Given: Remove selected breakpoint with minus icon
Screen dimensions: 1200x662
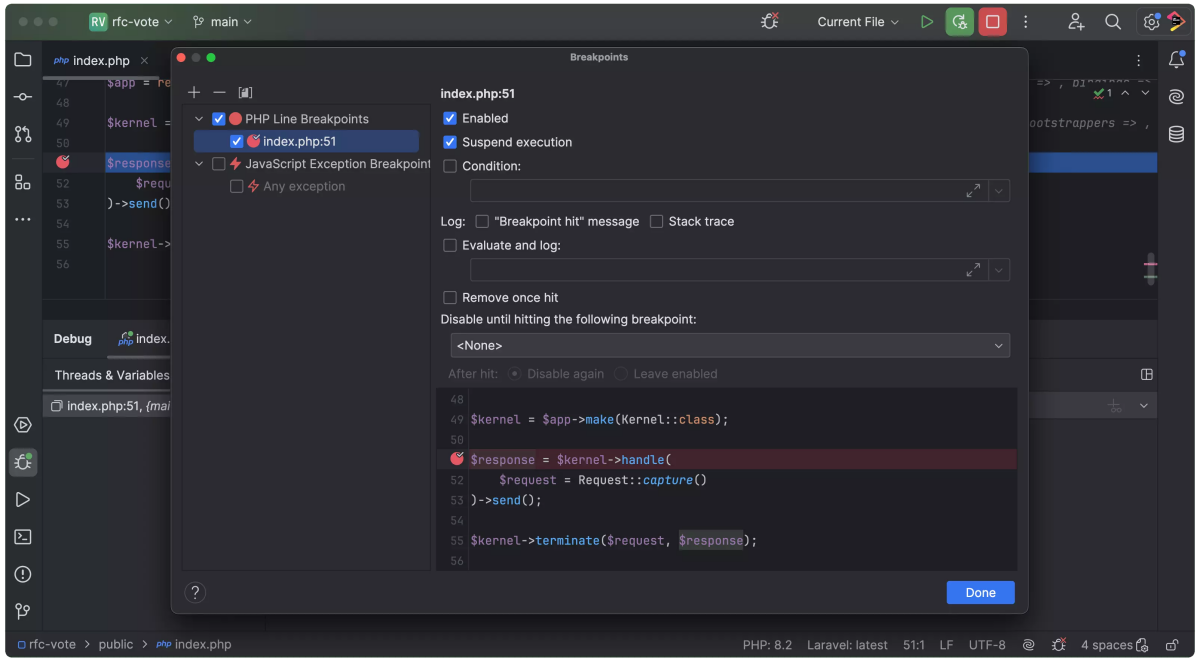Looking at the screenshot, I should click(220, 92).
